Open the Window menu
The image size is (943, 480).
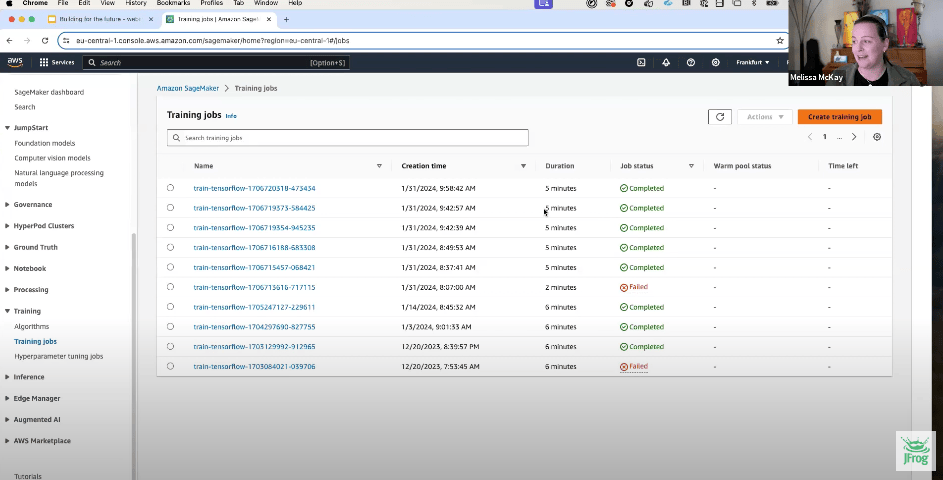click(266, 3)
